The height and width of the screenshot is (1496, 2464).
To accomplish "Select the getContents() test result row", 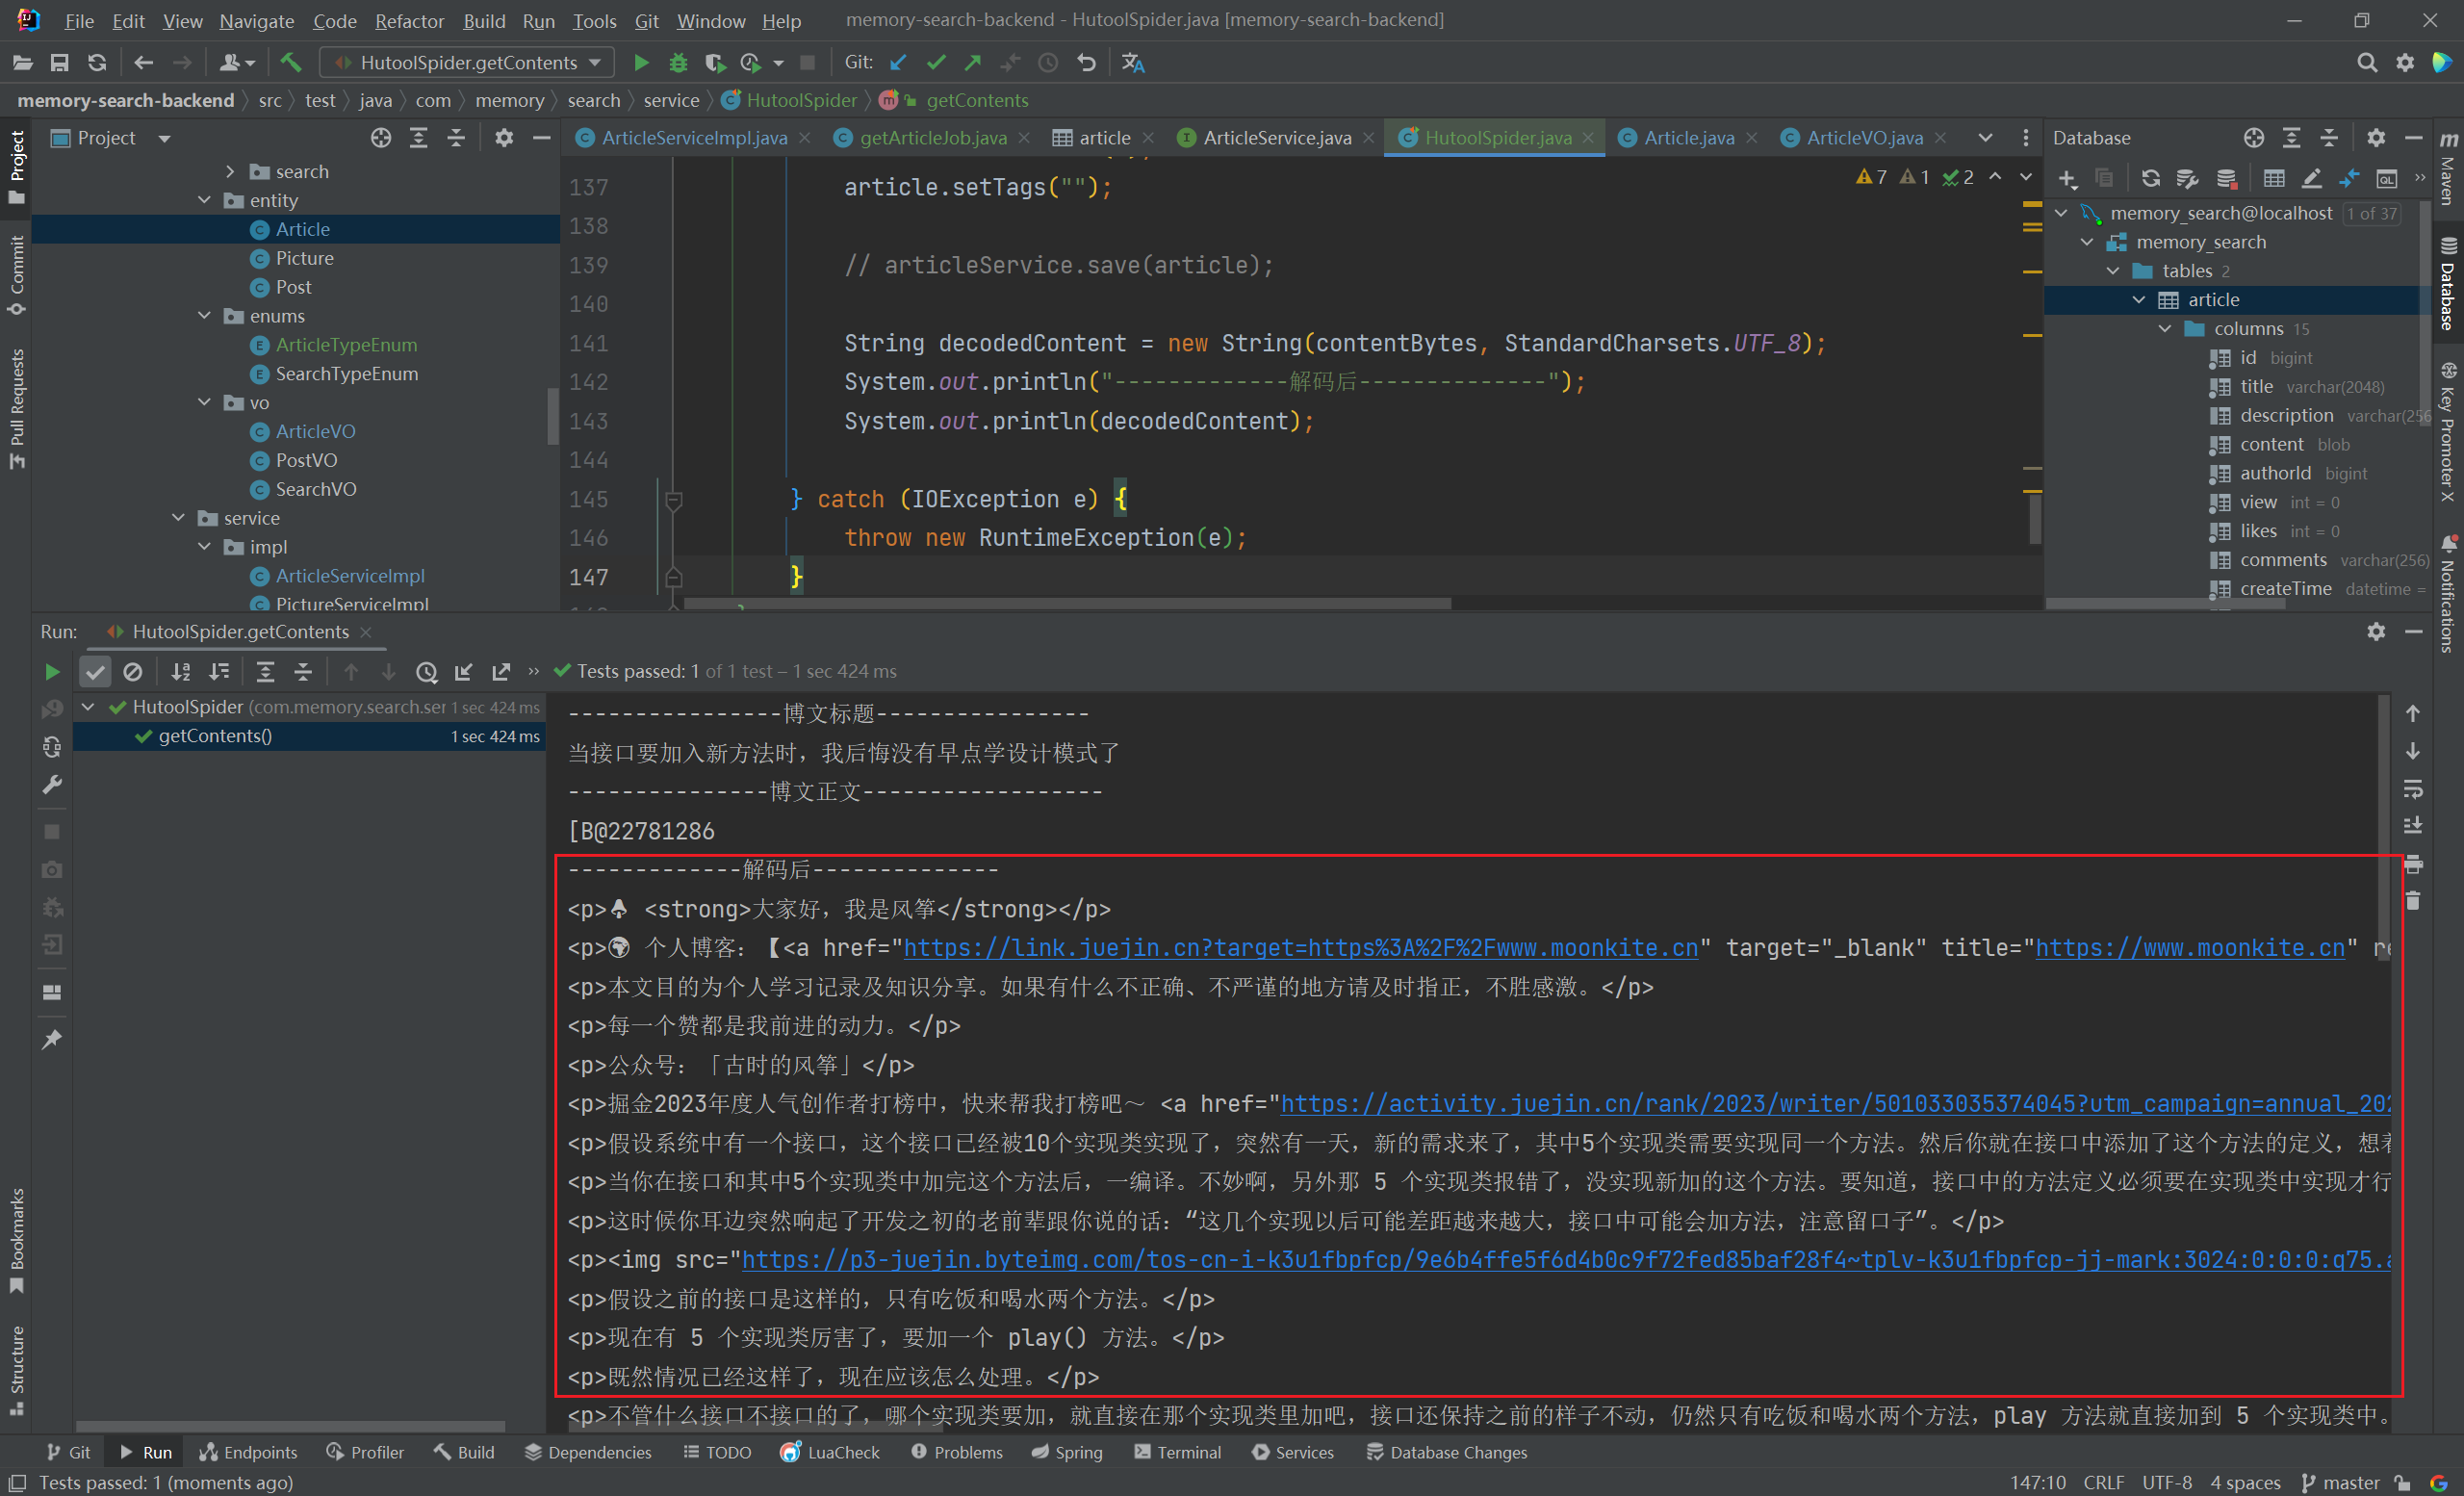I will pyautogui.click(x=310, y=736).
